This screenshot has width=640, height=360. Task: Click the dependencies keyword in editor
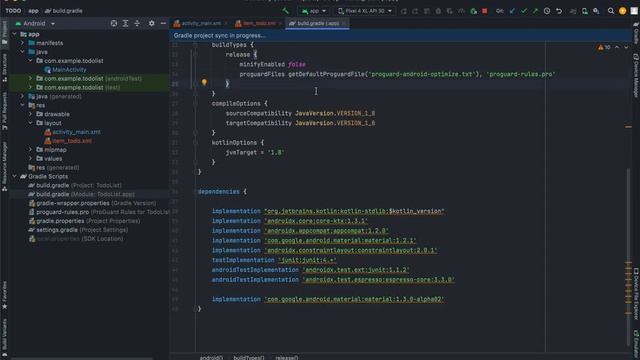click(218, 191)
